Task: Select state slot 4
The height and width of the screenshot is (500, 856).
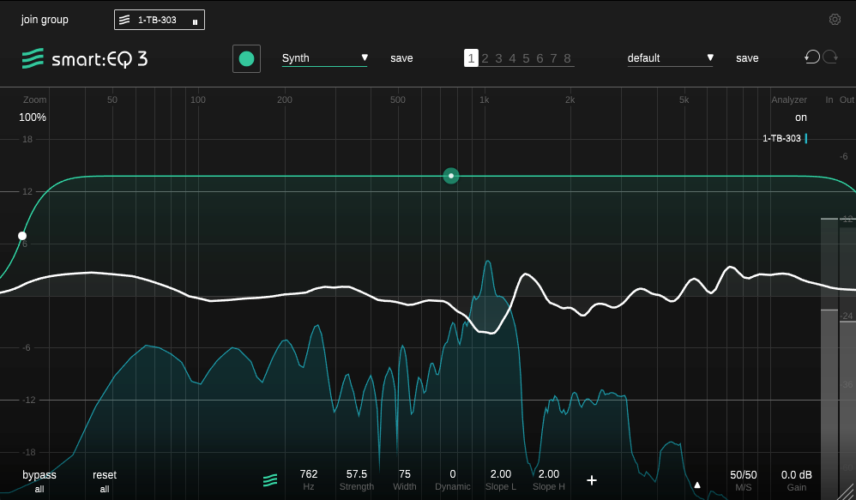Action: 512,58
